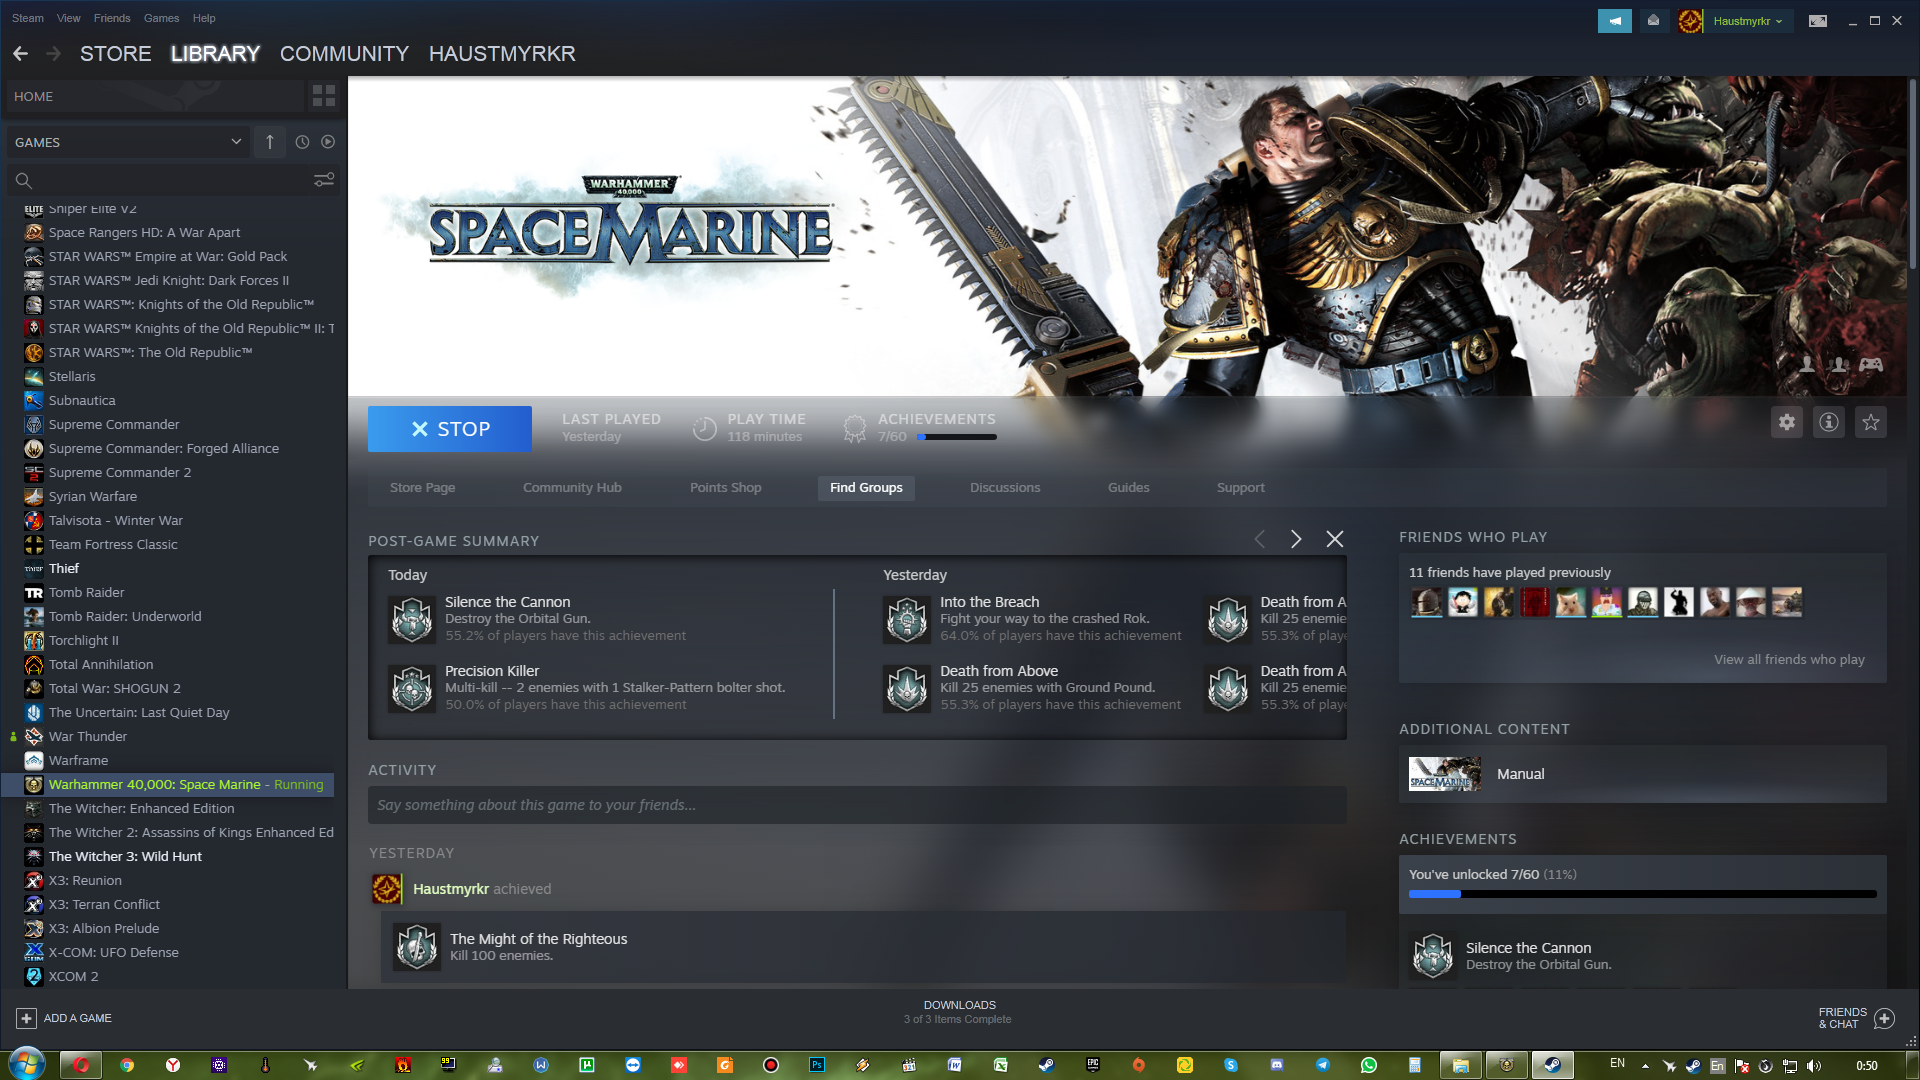This screenshot has width=1920, height=1080.
Task: Stop the running game
Action: click(x=450, y=429)
